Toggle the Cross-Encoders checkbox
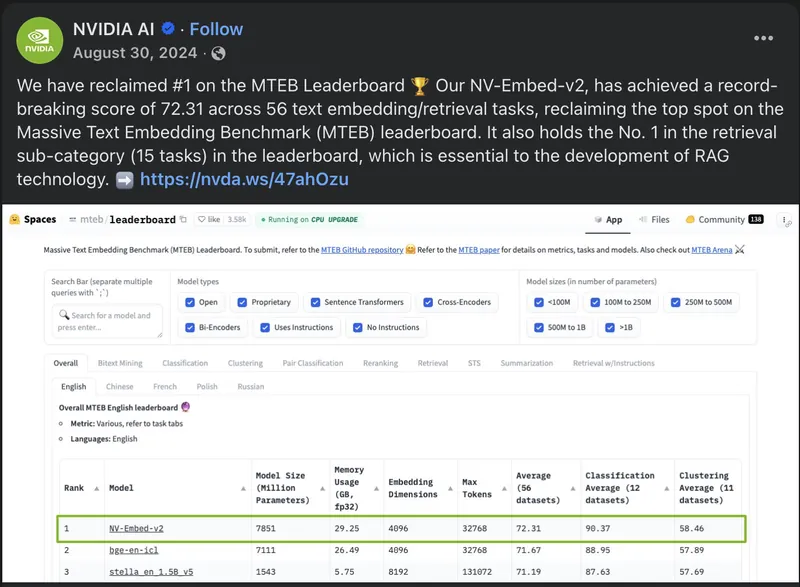800x587 pixels. (428, 302)
